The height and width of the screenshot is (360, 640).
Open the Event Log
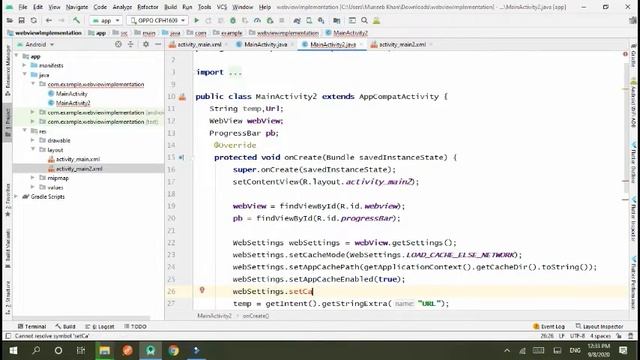pyautogui.click(x=549, y=327)
